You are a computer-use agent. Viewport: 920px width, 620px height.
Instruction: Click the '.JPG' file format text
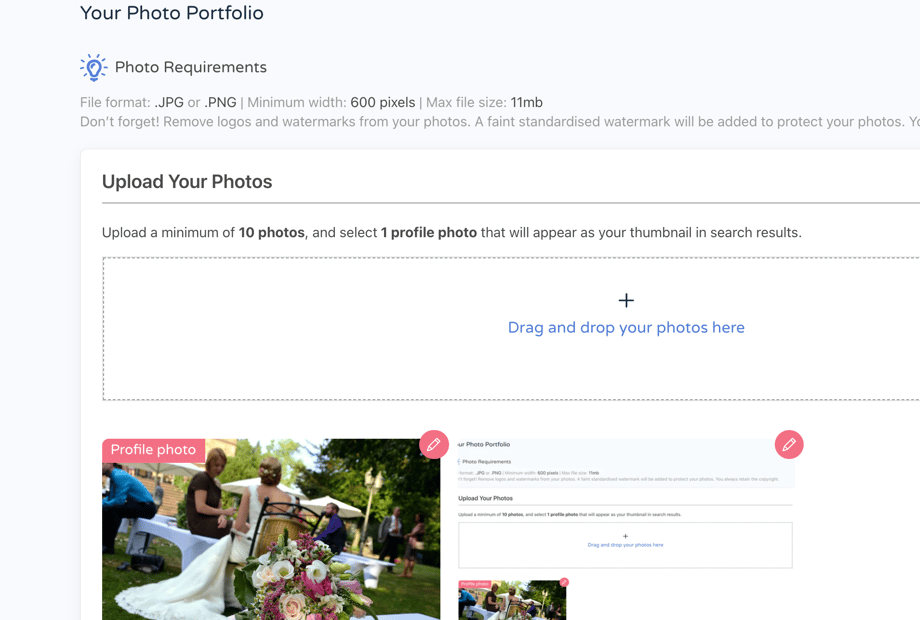click(169, 103)
